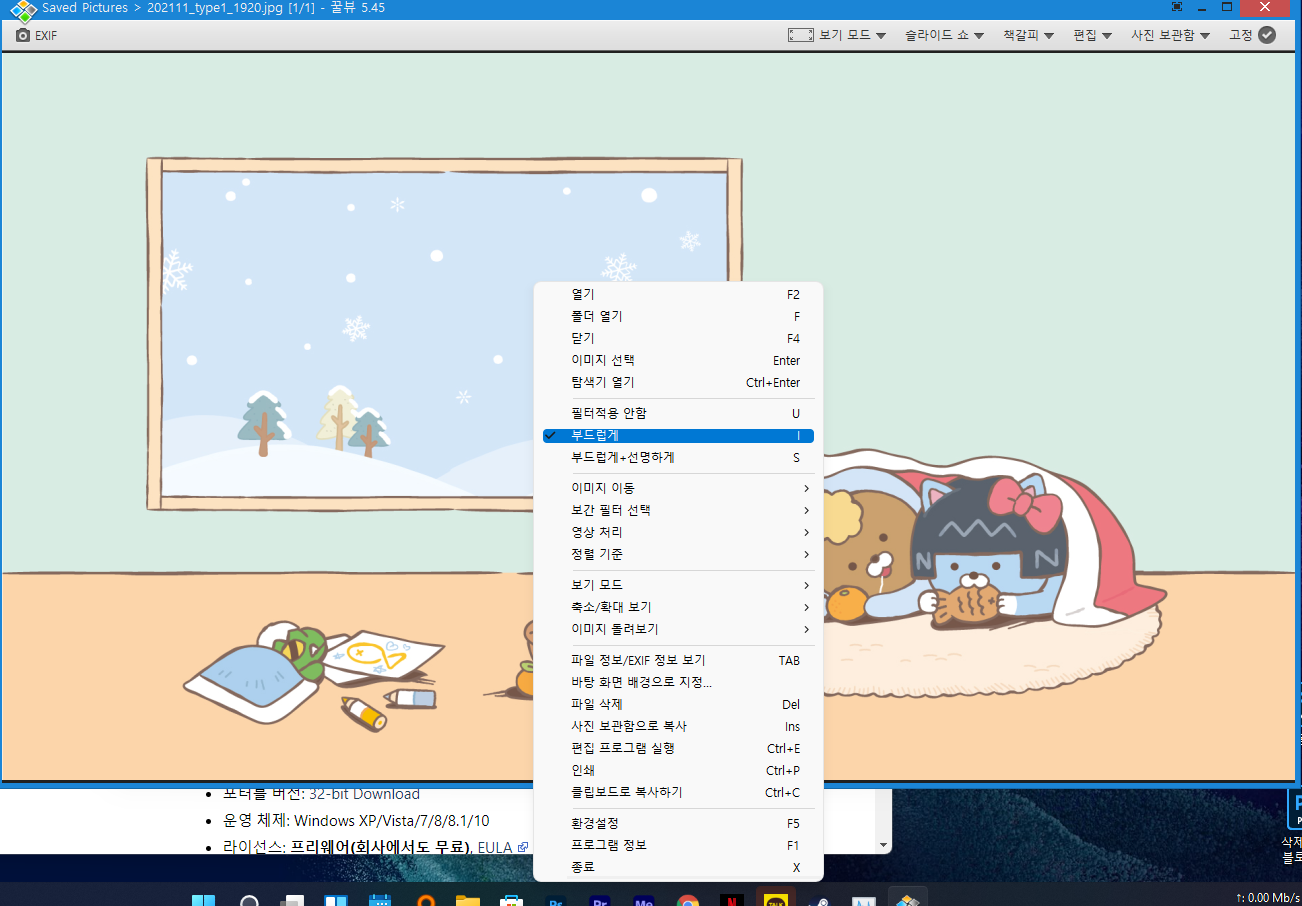1302x906 pixels.
Task: Expand the 정렬 기준 submenu
Action: coord(679,554)
